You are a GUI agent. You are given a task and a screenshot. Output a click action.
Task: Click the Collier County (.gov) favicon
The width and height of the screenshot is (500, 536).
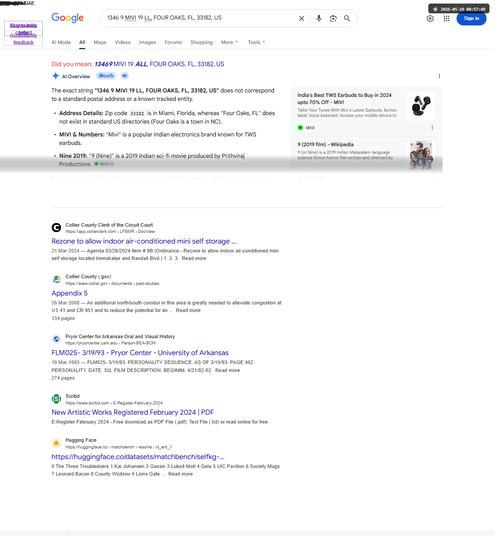click(56, 279)
